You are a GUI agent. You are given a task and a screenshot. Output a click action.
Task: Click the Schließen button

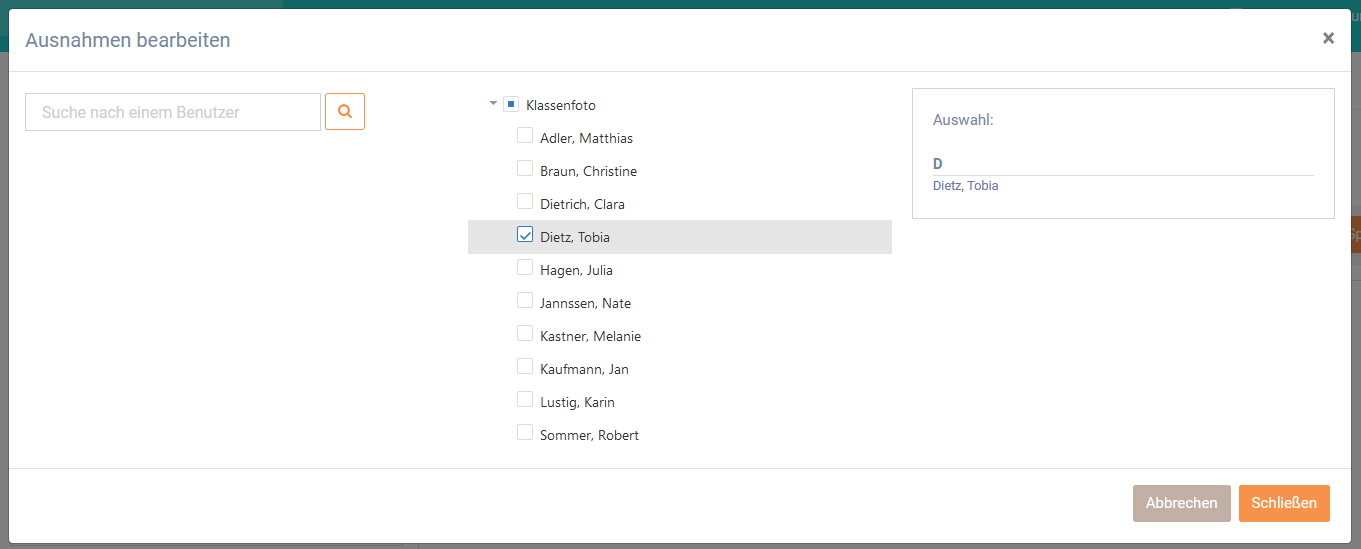[x=1284, y=503]
